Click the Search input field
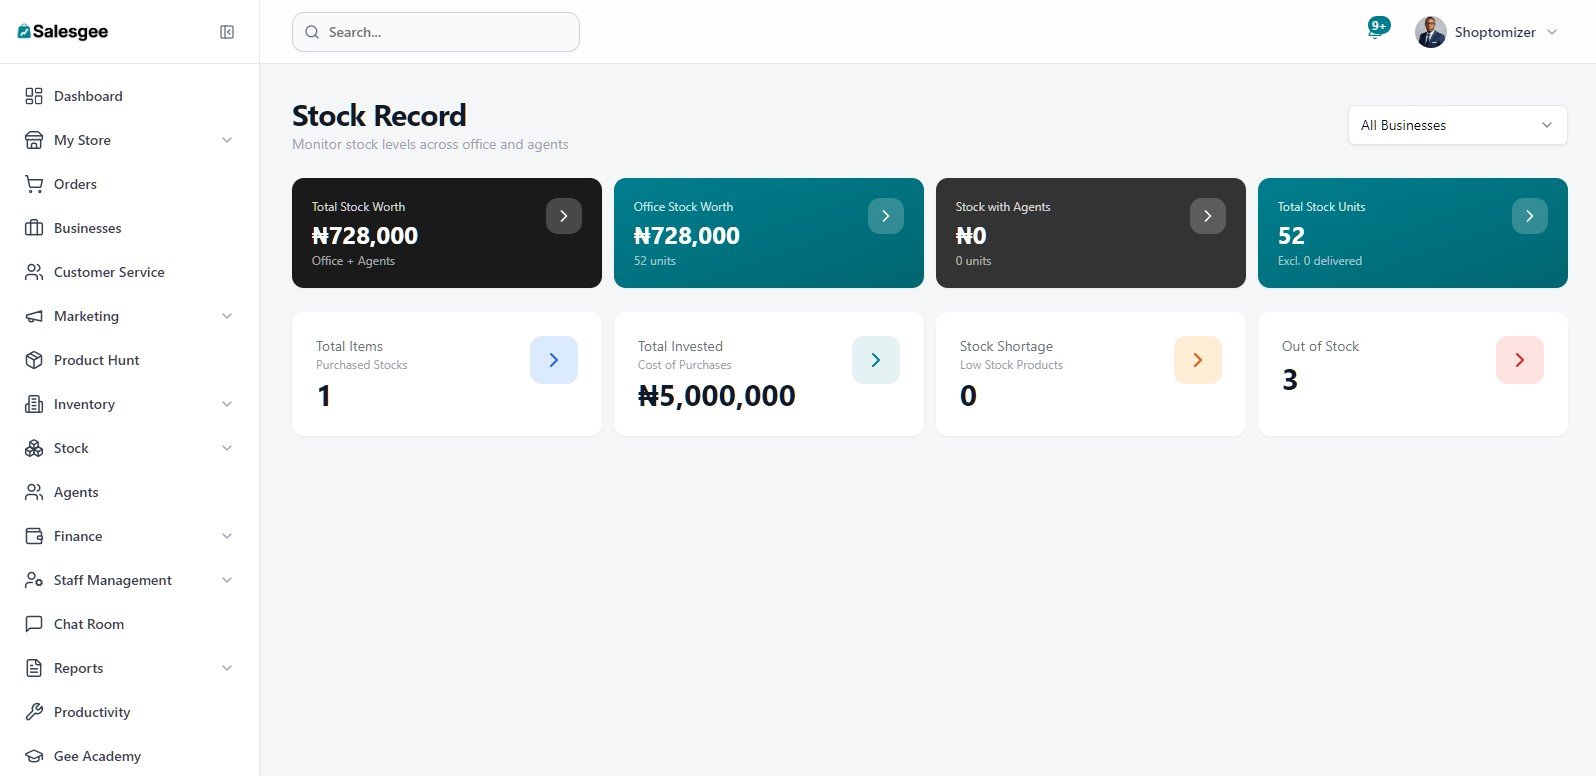Screen dimensions: 1596x776 pos(436,32)
